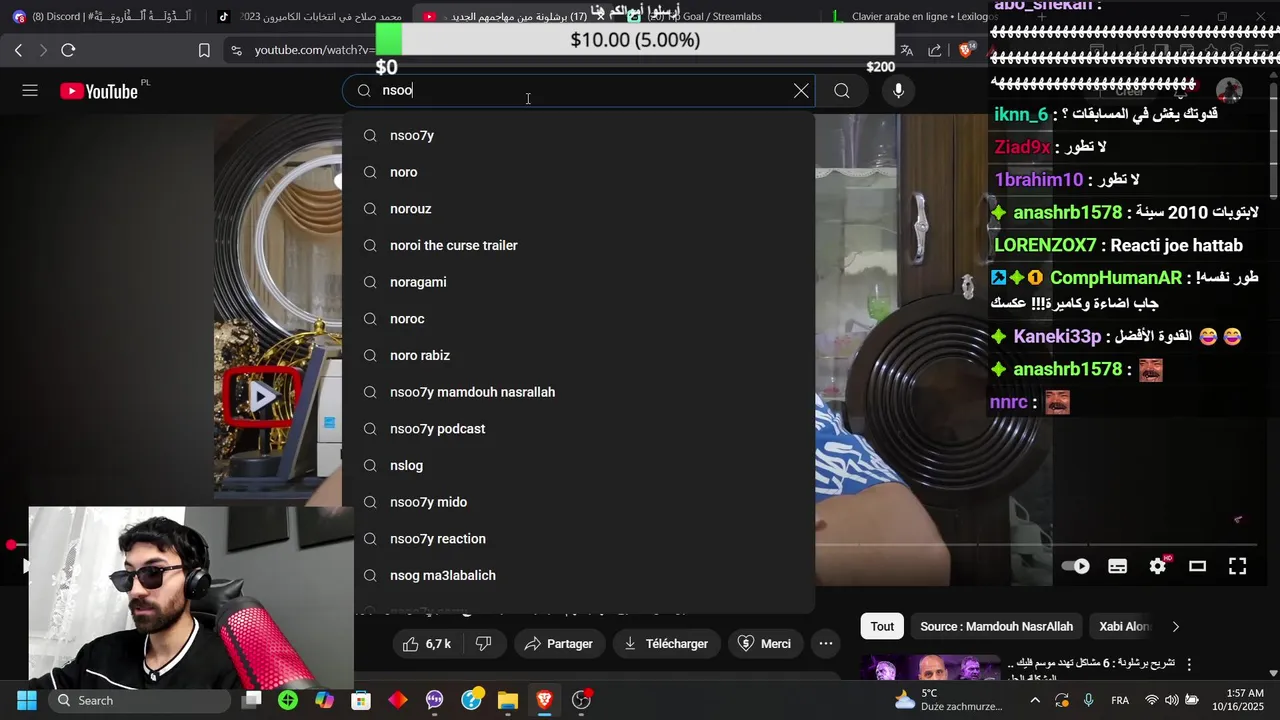
Task: Bookmark this page
Action: pos(204,50)
